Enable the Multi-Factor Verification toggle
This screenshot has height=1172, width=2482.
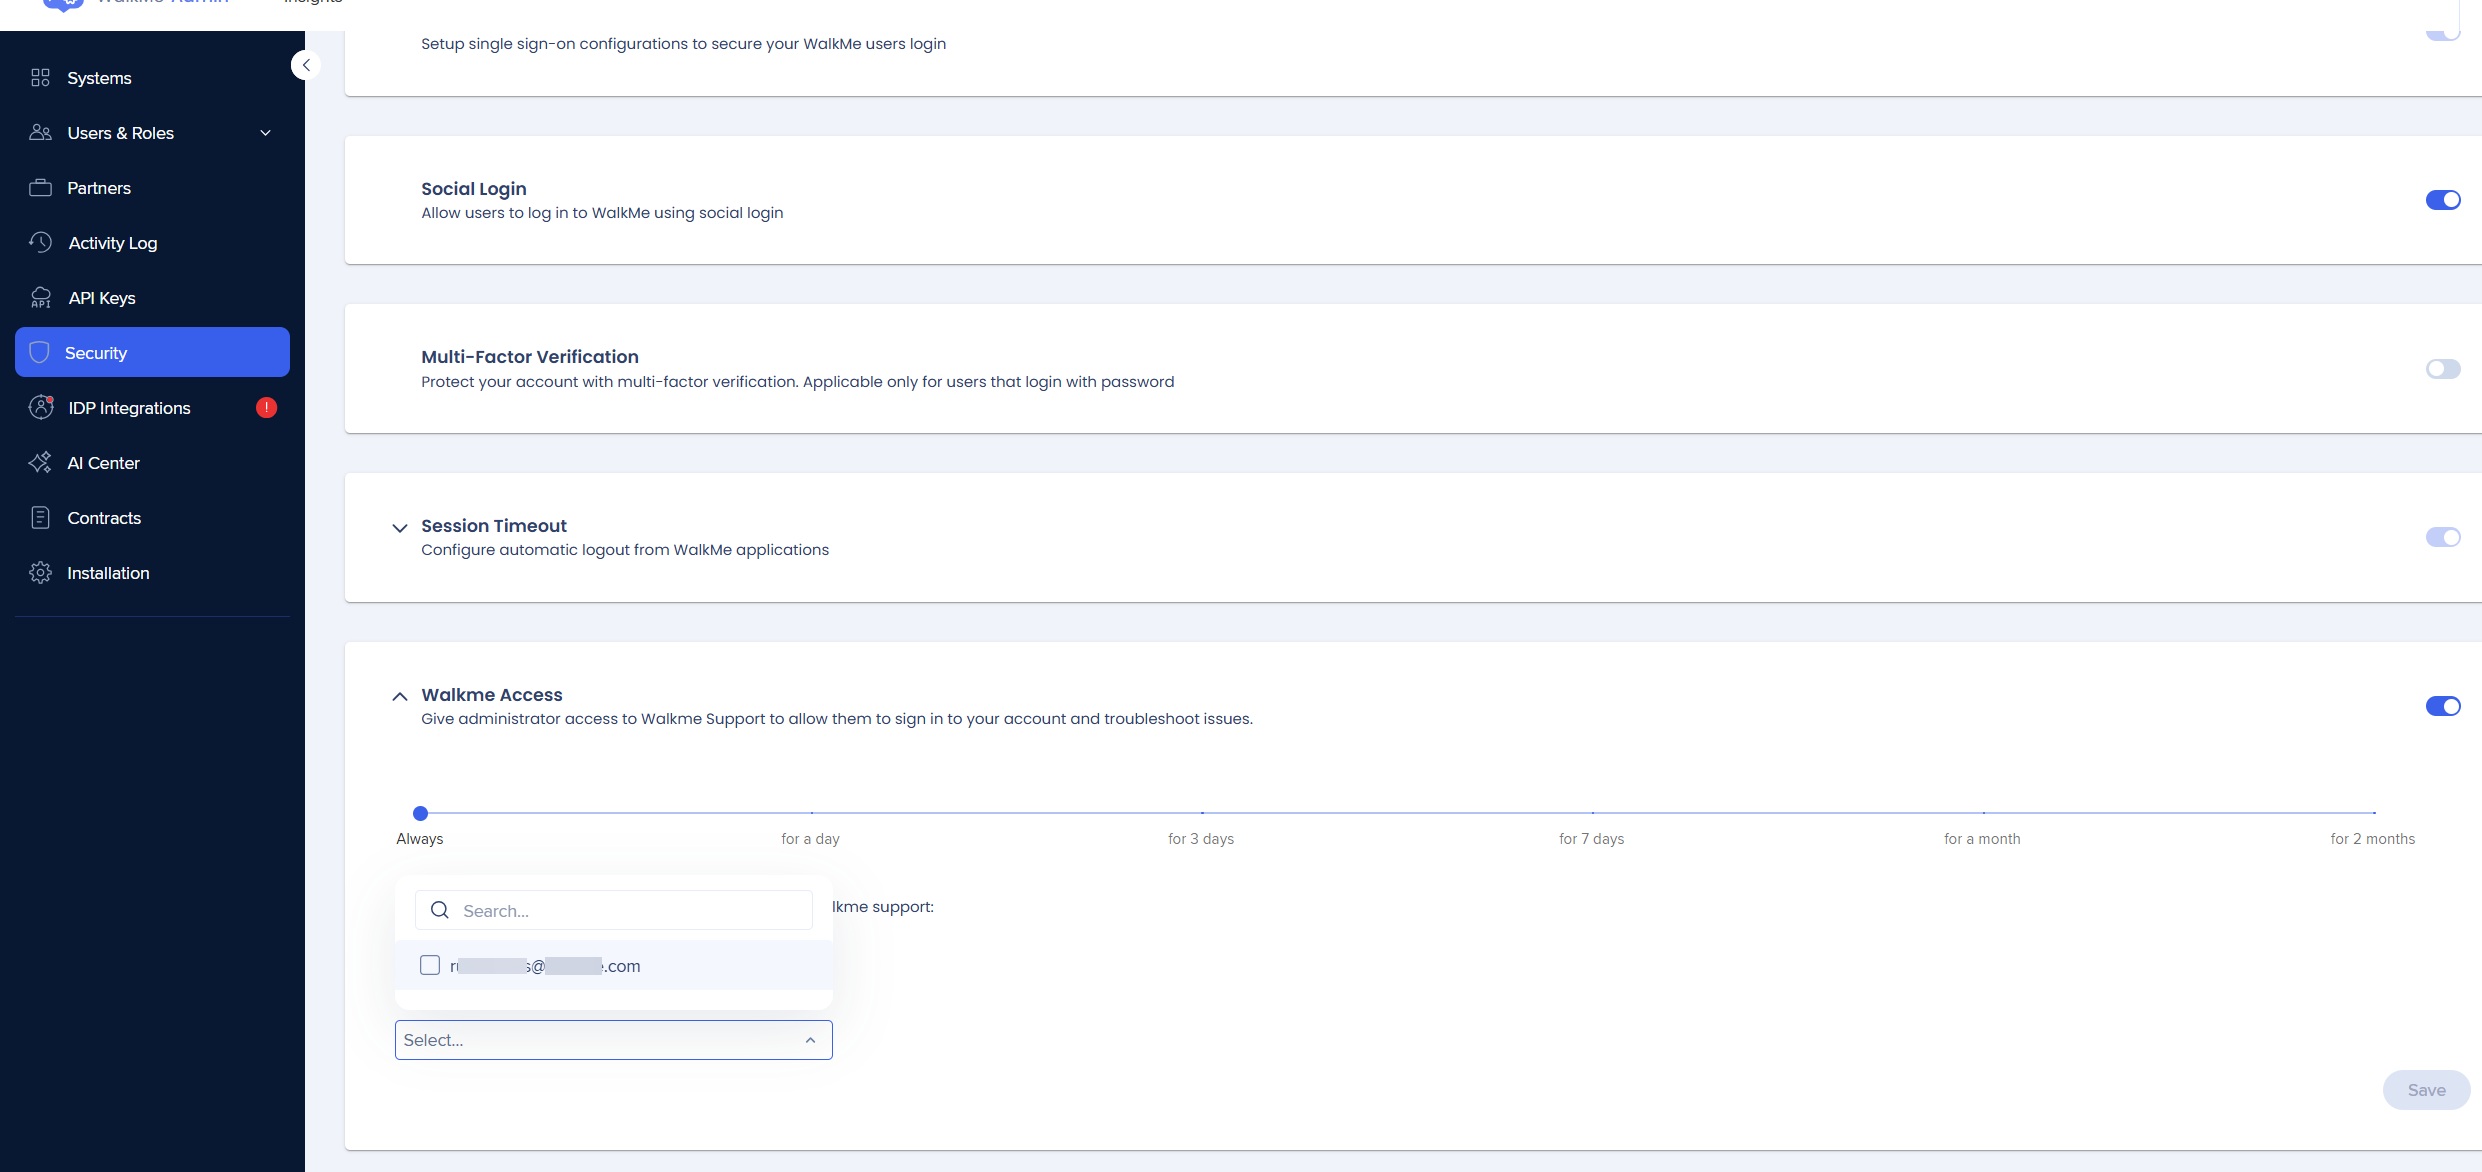[2443, 369]
